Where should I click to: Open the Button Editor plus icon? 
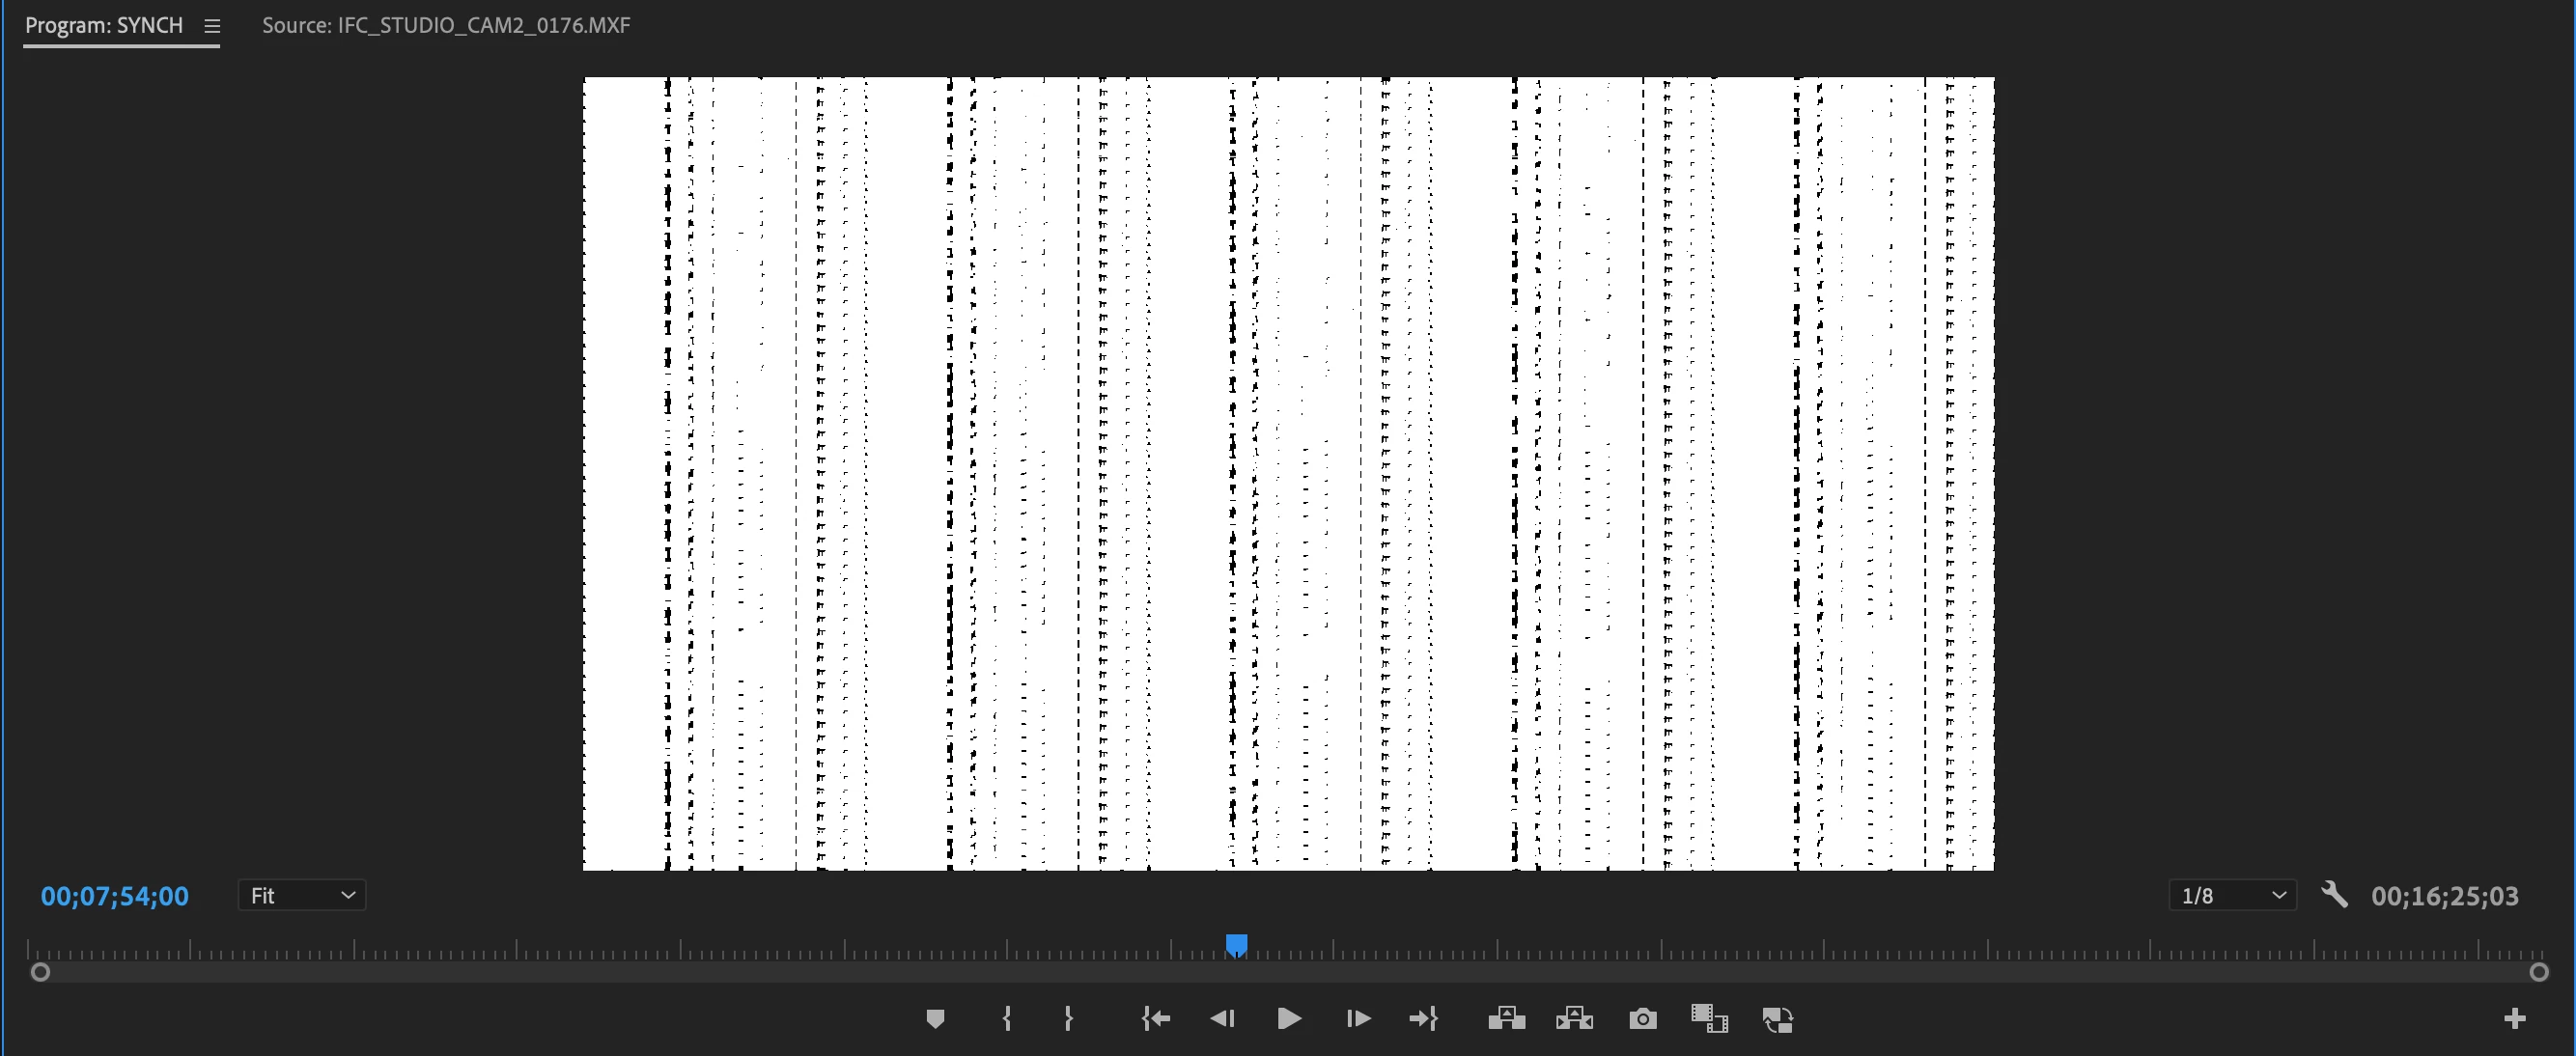pyautogui.click(x=2514, y=1019)
